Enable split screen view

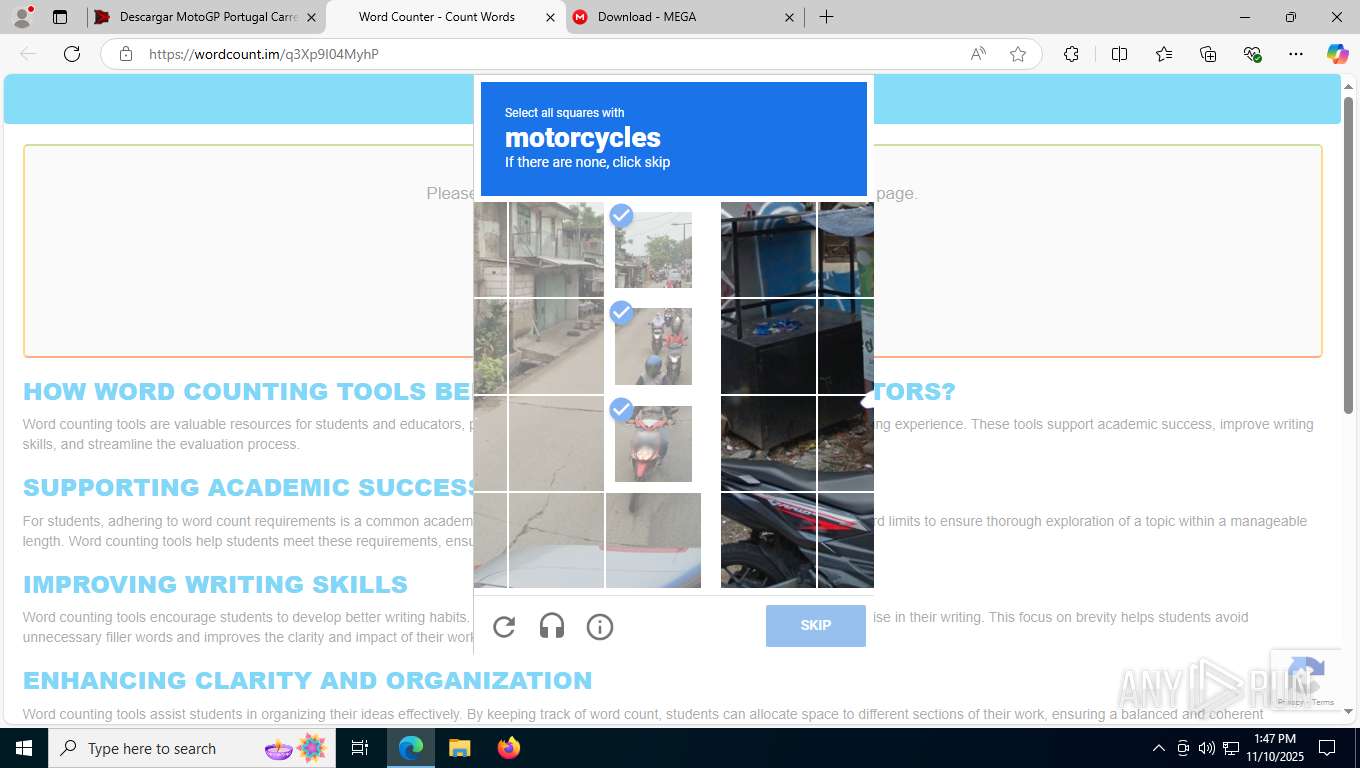(x=1119, y=54)
